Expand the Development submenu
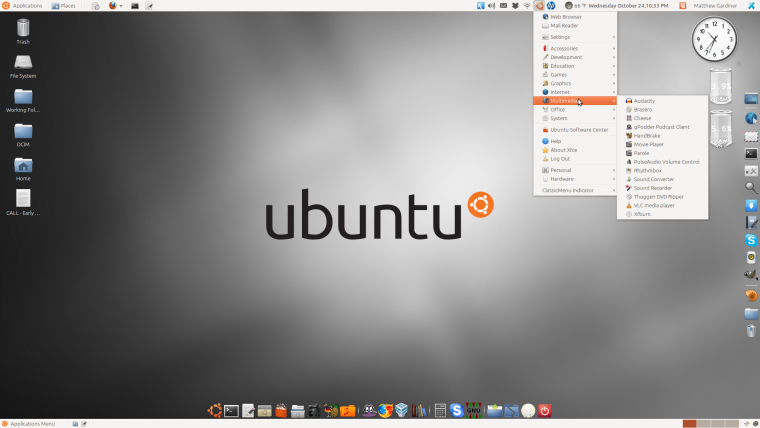 point(575,57)
